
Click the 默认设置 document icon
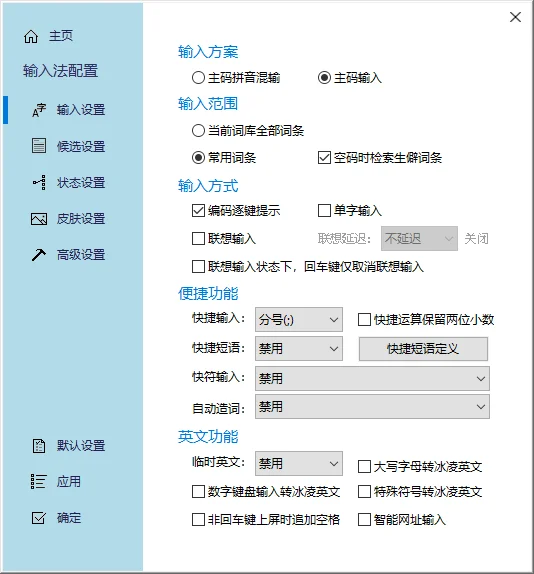(x=39, y=446)
